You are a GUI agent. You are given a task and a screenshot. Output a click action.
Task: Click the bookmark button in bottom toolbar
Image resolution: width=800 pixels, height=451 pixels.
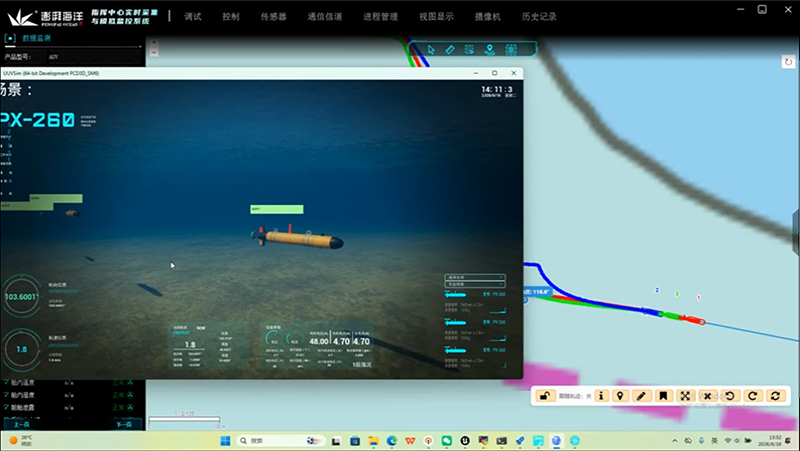[x=663, y=396]
